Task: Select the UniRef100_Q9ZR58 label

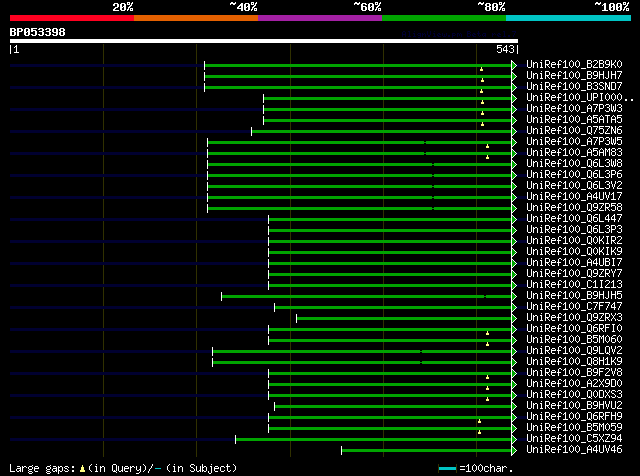Action: 574,207
